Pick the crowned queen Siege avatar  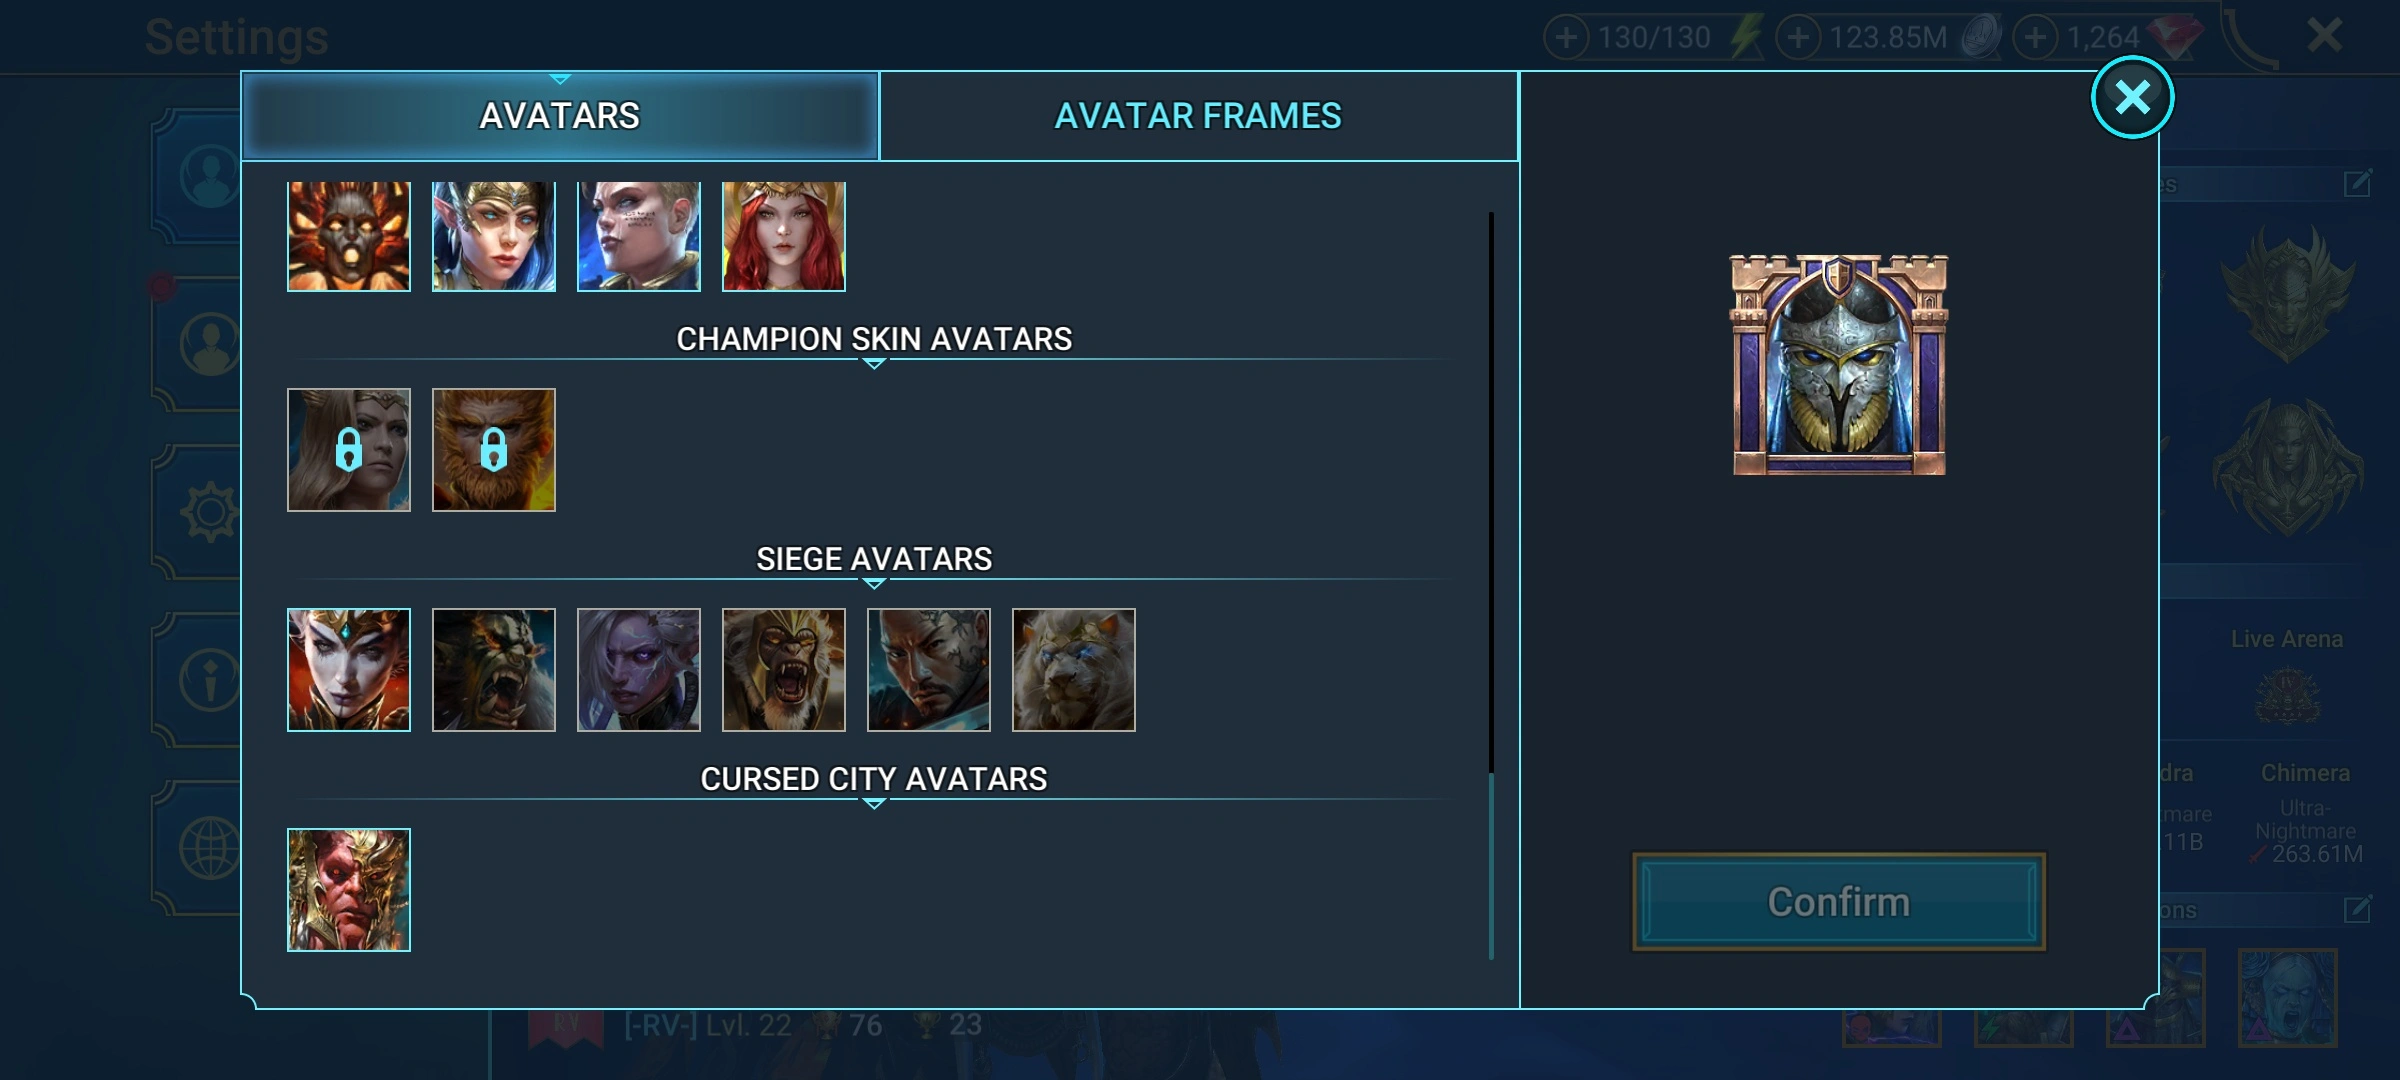[x=349, y=670]
